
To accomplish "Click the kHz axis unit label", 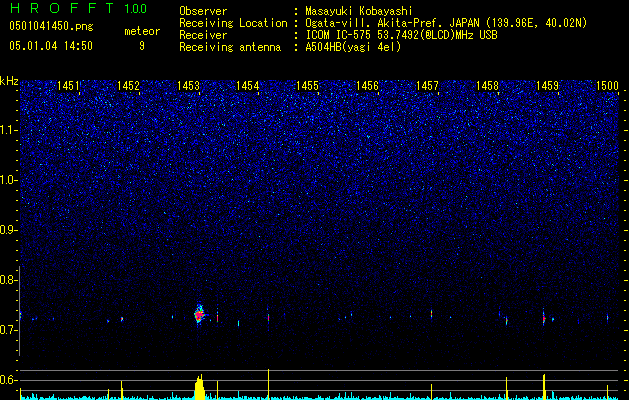I will coord(9,81).
